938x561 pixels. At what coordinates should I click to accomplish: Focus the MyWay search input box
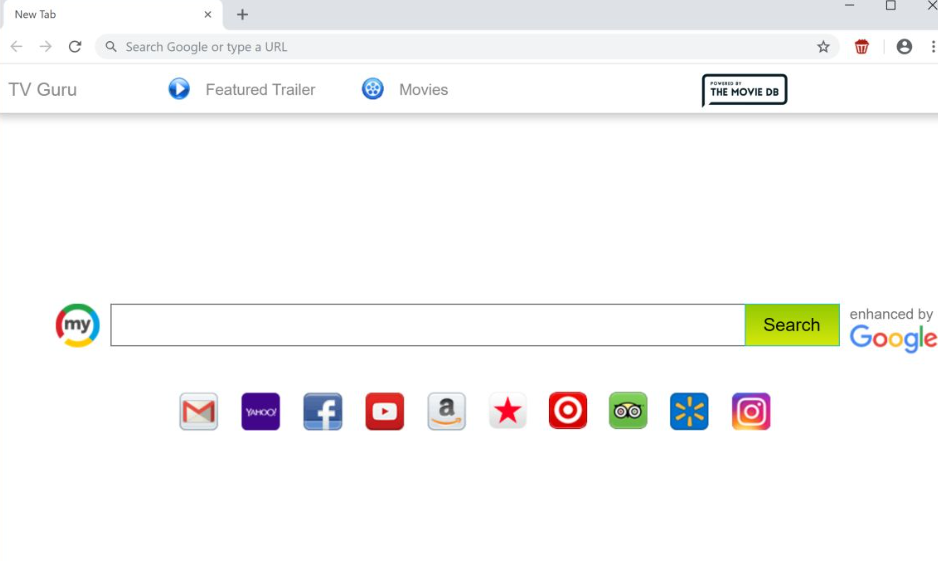pos(428,325)
